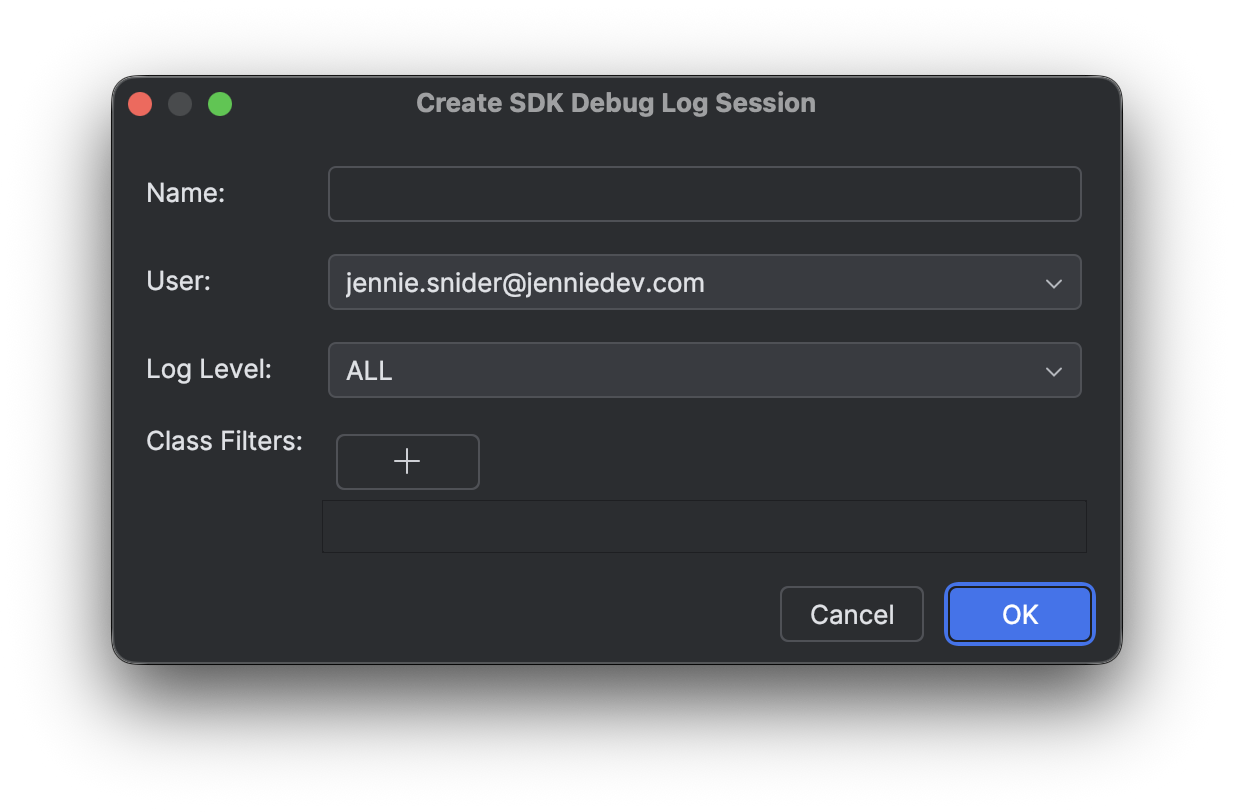This screenshot has height=812, width=1234.
Task: Open the User combo box
Action: coord(705,282)
